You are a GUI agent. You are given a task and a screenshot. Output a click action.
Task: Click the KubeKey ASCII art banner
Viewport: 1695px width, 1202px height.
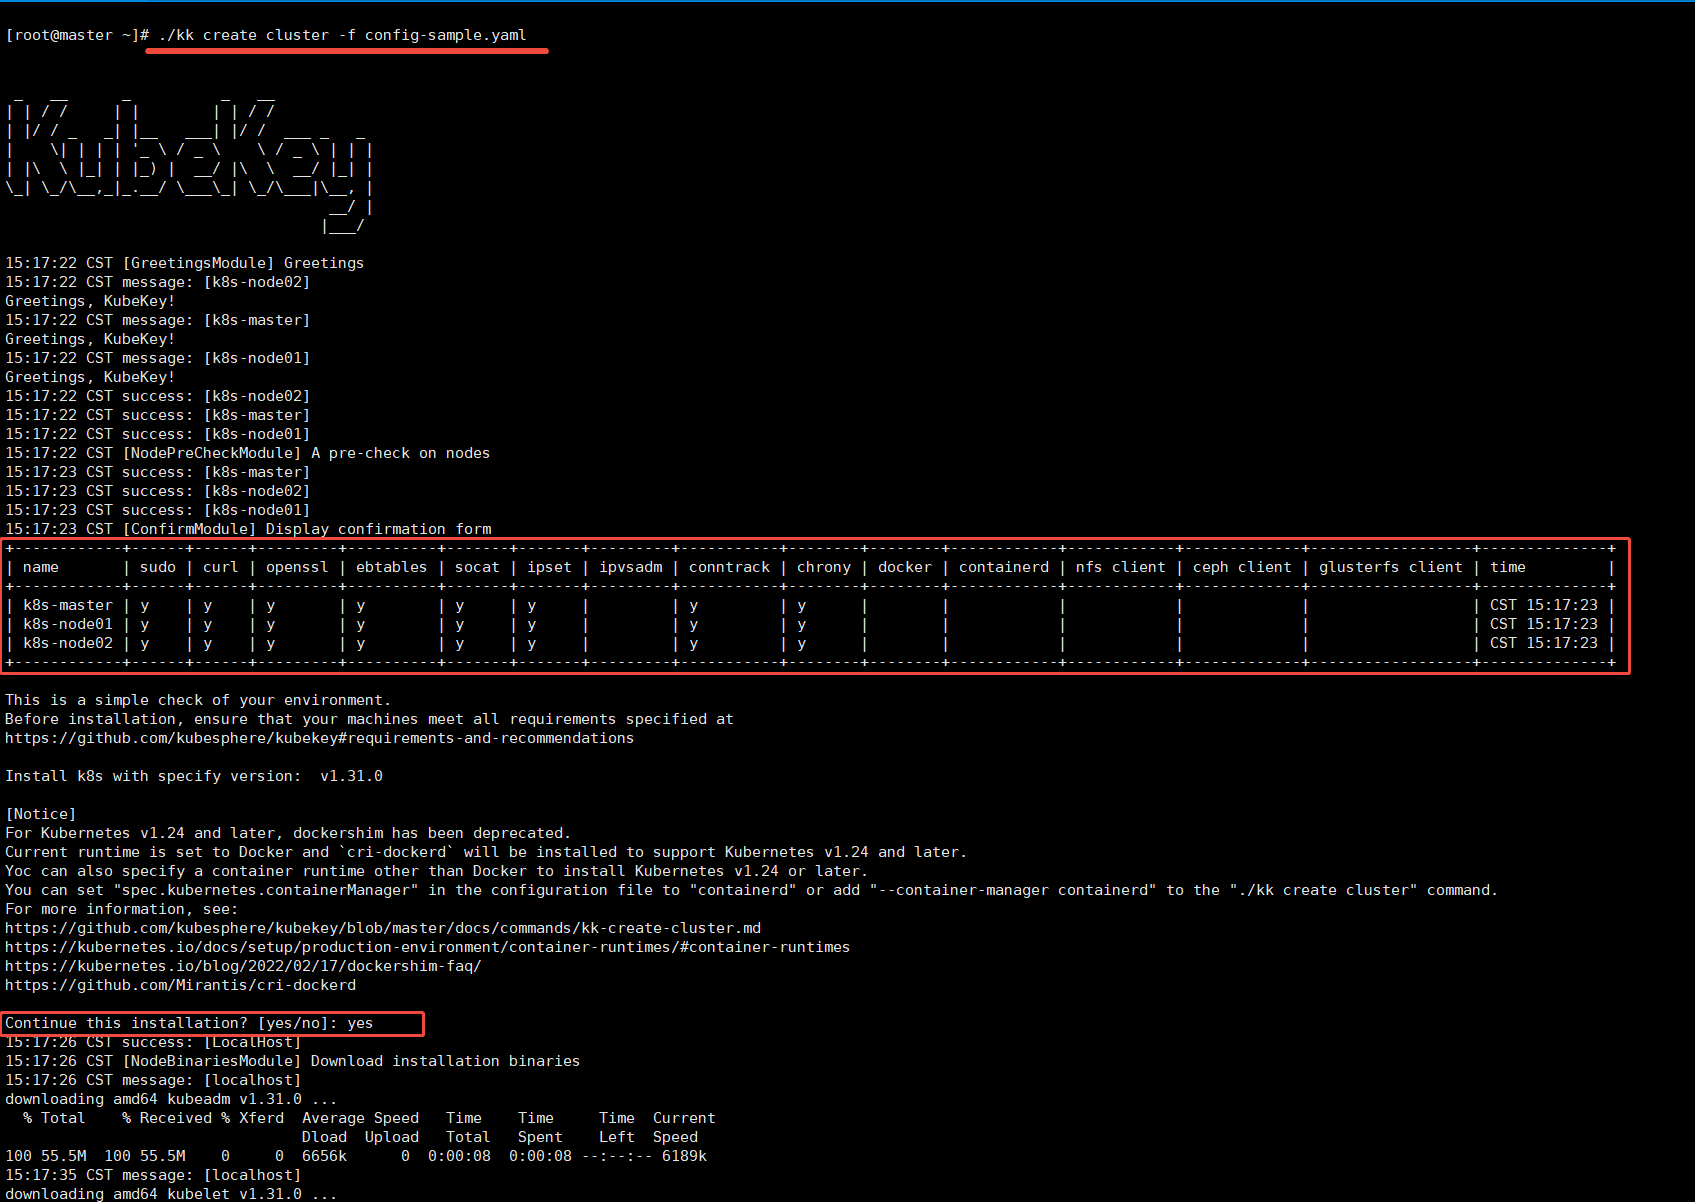(x=189, y=160)
